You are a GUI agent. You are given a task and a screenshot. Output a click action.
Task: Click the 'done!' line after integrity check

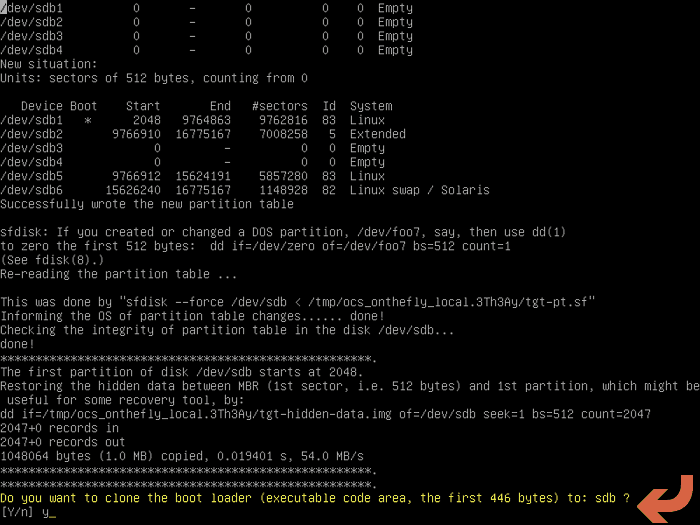(17, 344)
